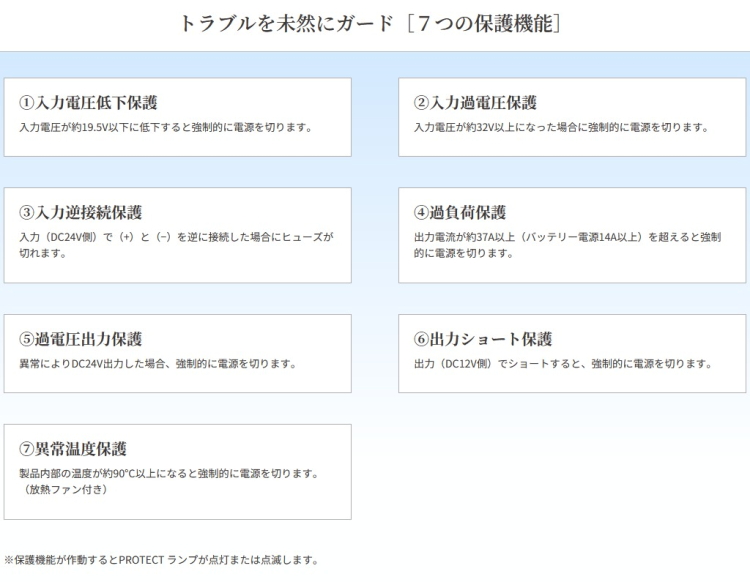This screenshot has width=750, height=582.
Task: Click the page title トラブルを未然にガード
Action: pyautogui.click(x=286, y=23)
